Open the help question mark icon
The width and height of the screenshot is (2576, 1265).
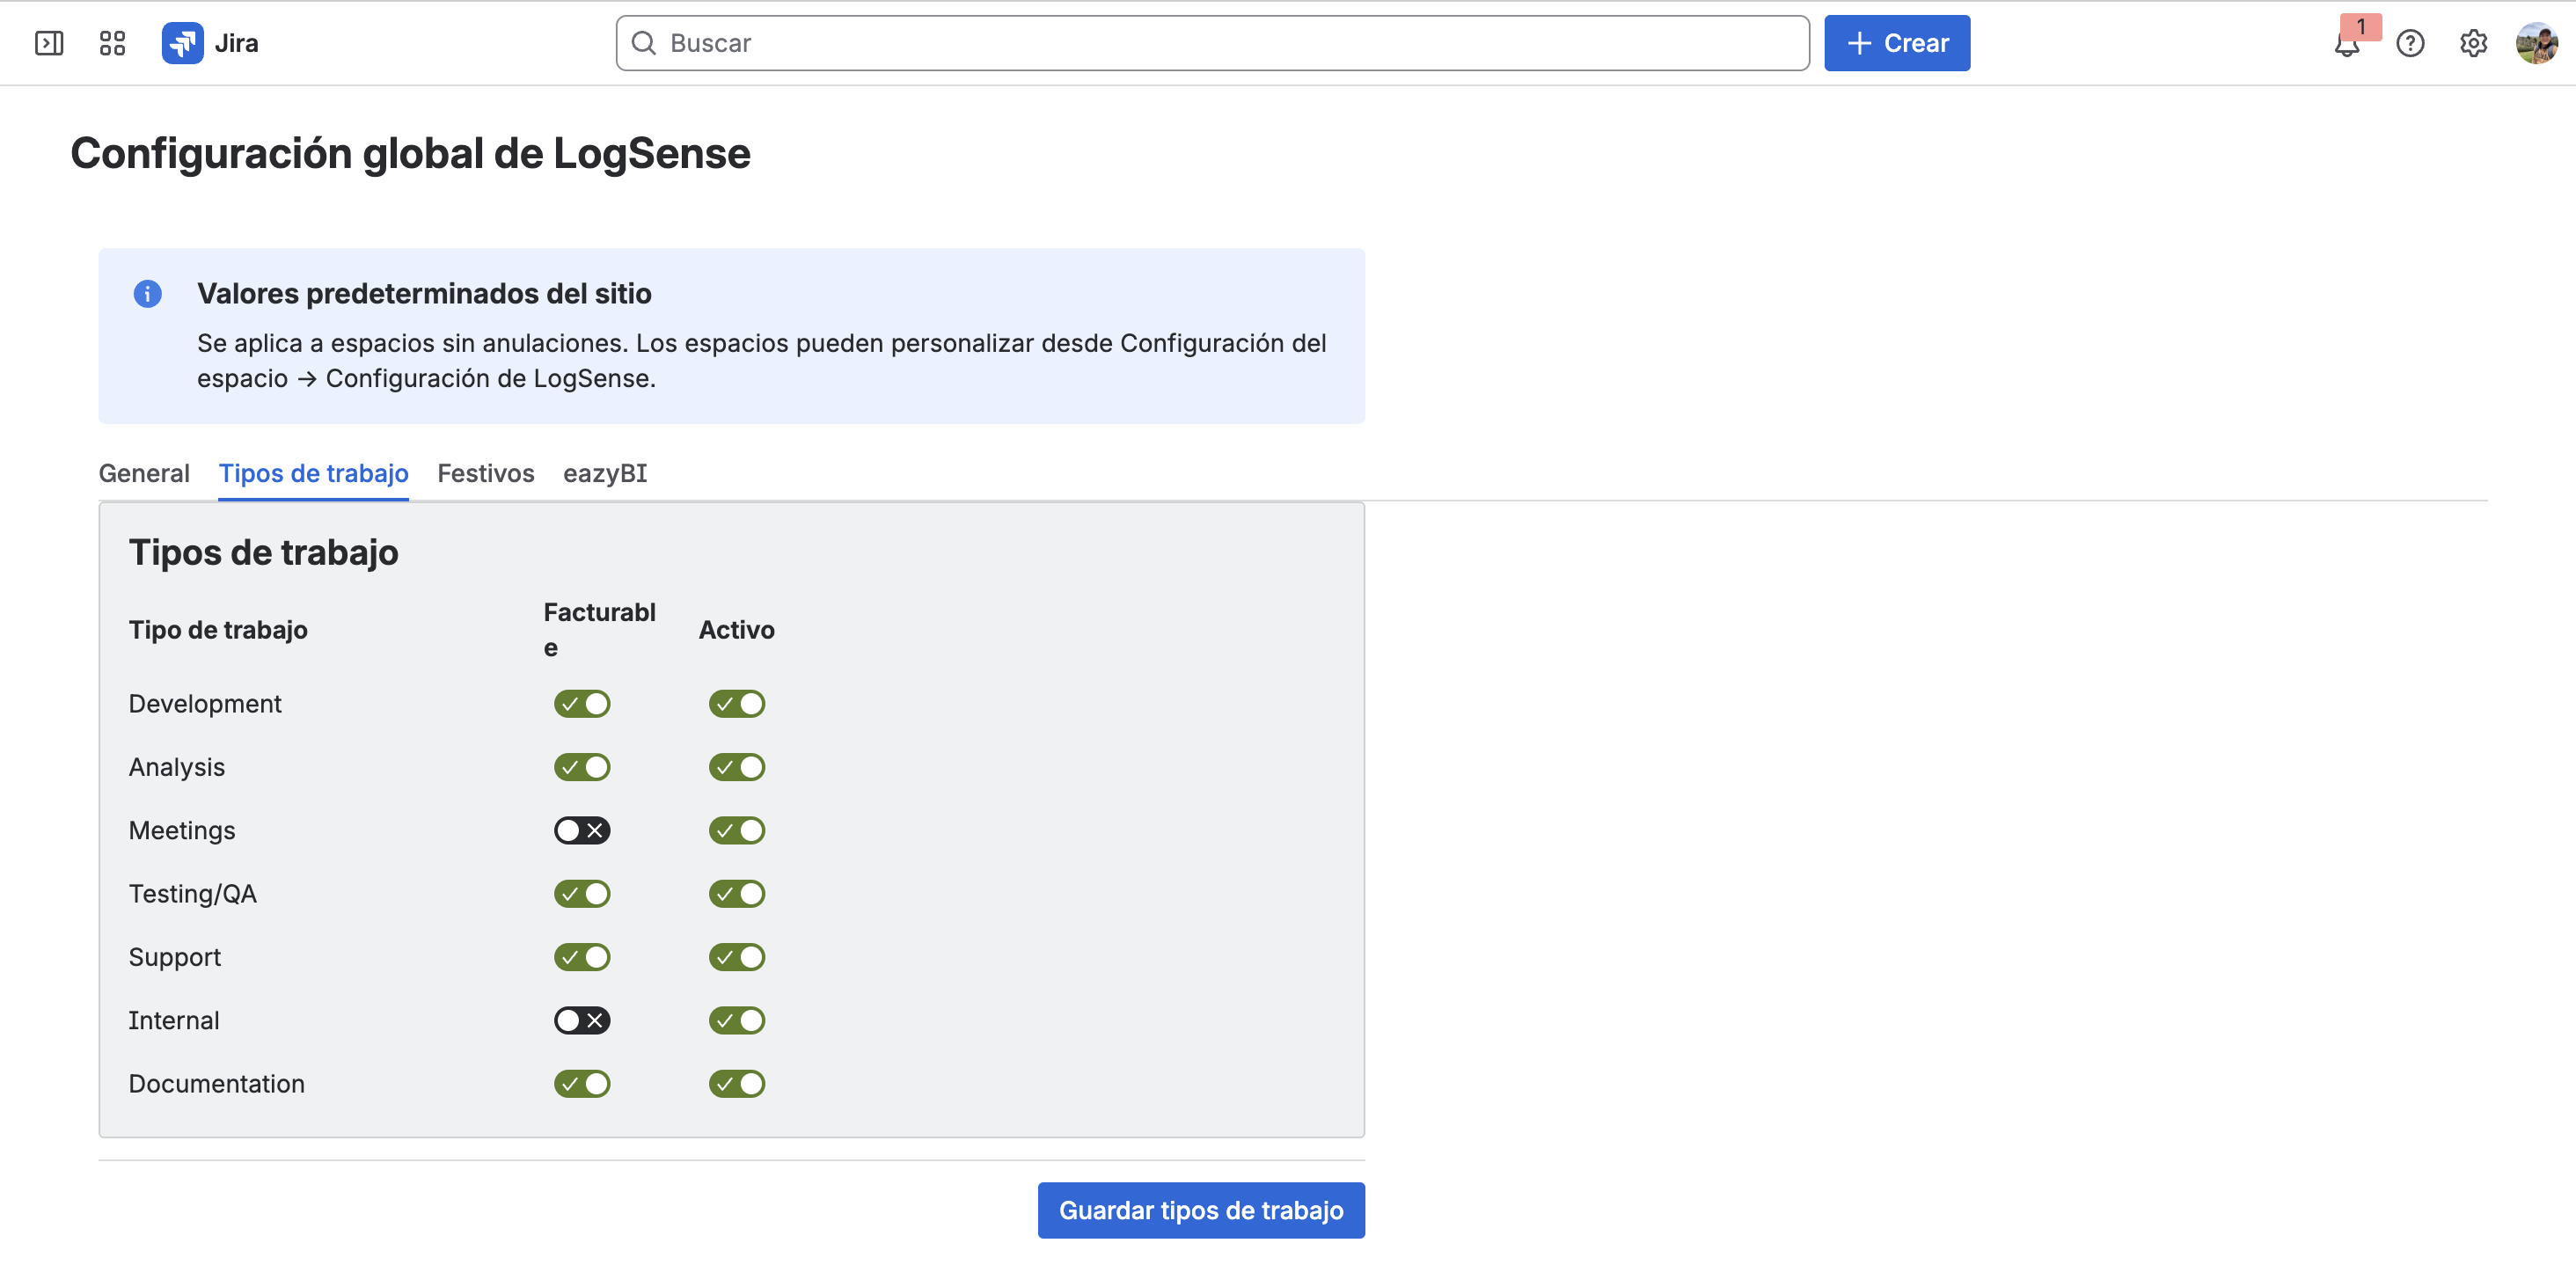2410,43
